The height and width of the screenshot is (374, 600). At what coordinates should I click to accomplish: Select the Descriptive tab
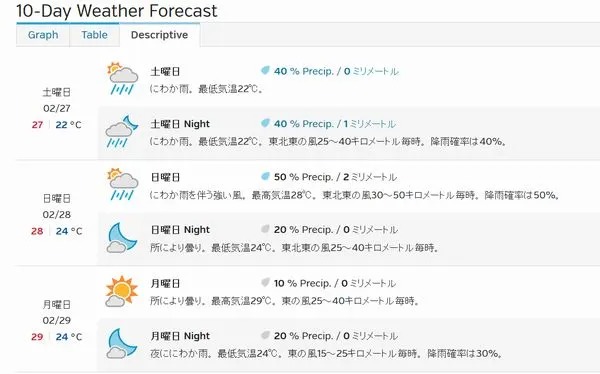(159, 35)
